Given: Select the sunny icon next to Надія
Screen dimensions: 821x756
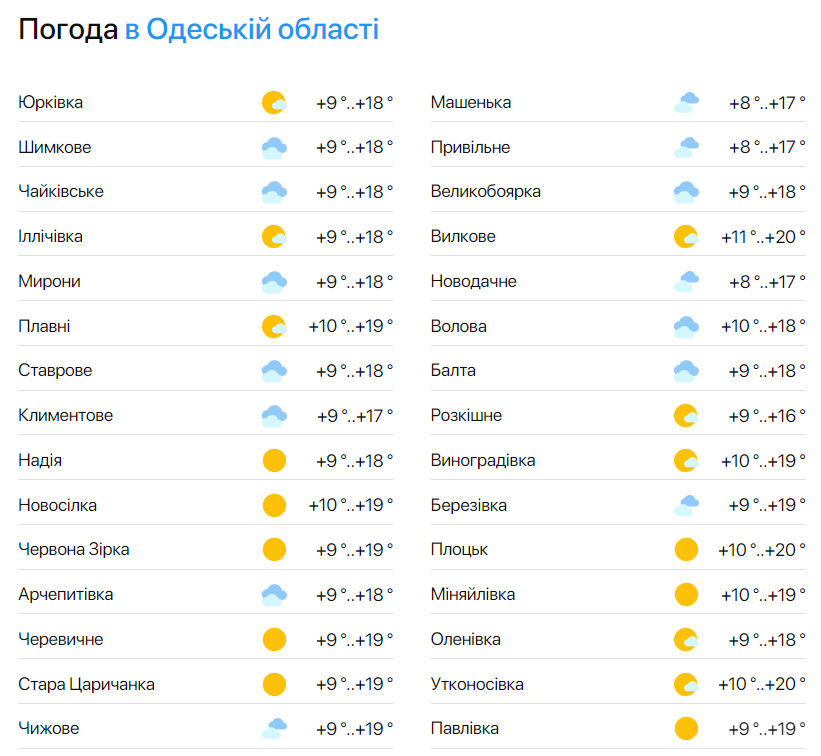Looking at the screenshot, I should coord(272,460).
